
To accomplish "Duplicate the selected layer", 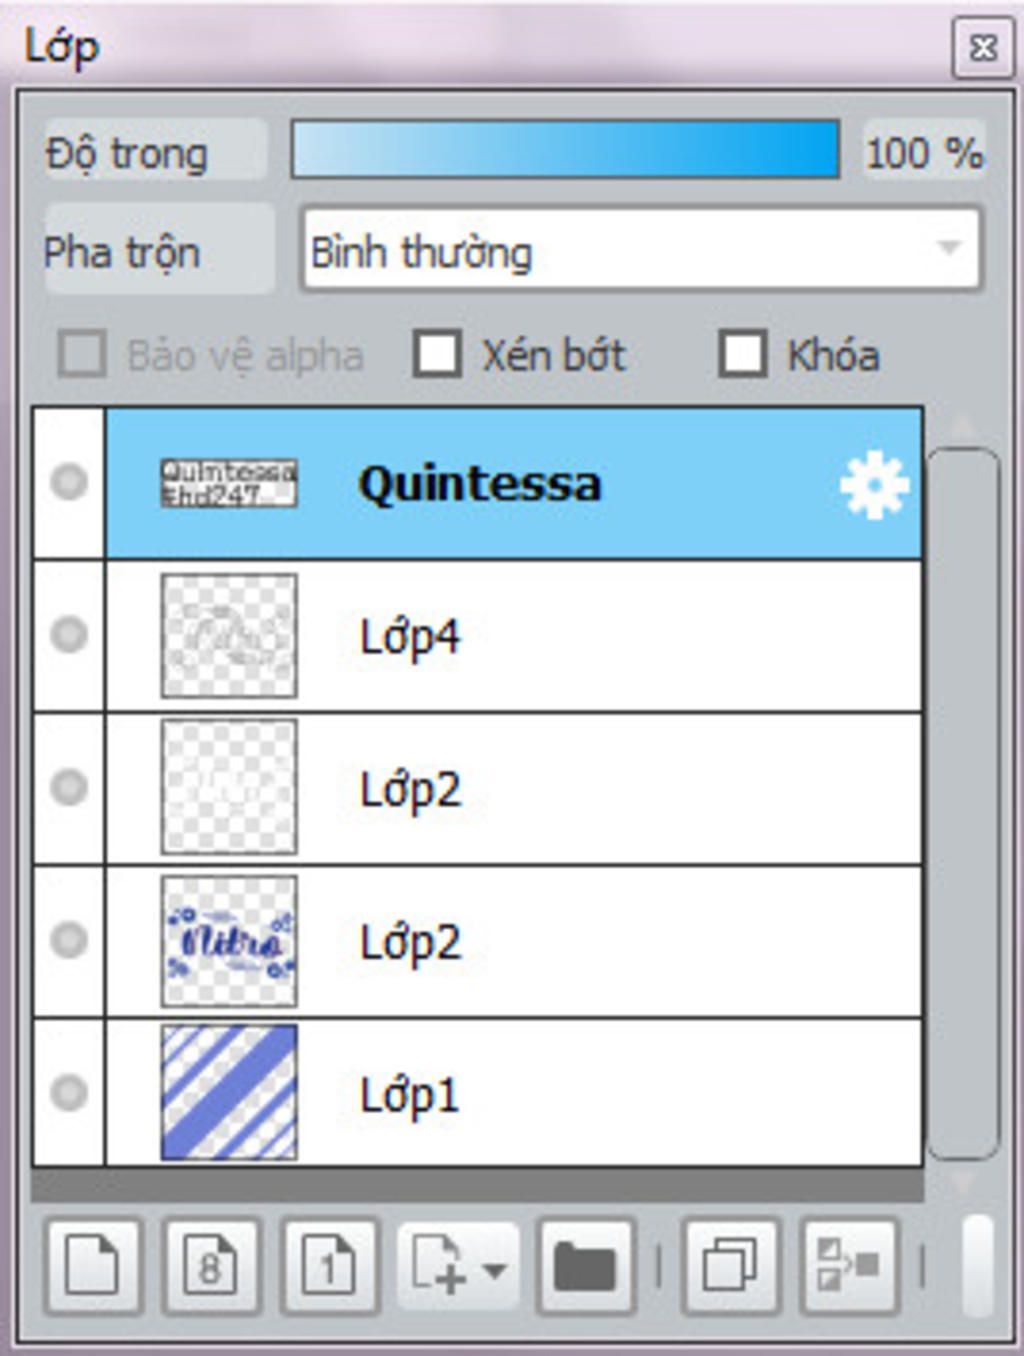I will click(x=730, y=1266).
